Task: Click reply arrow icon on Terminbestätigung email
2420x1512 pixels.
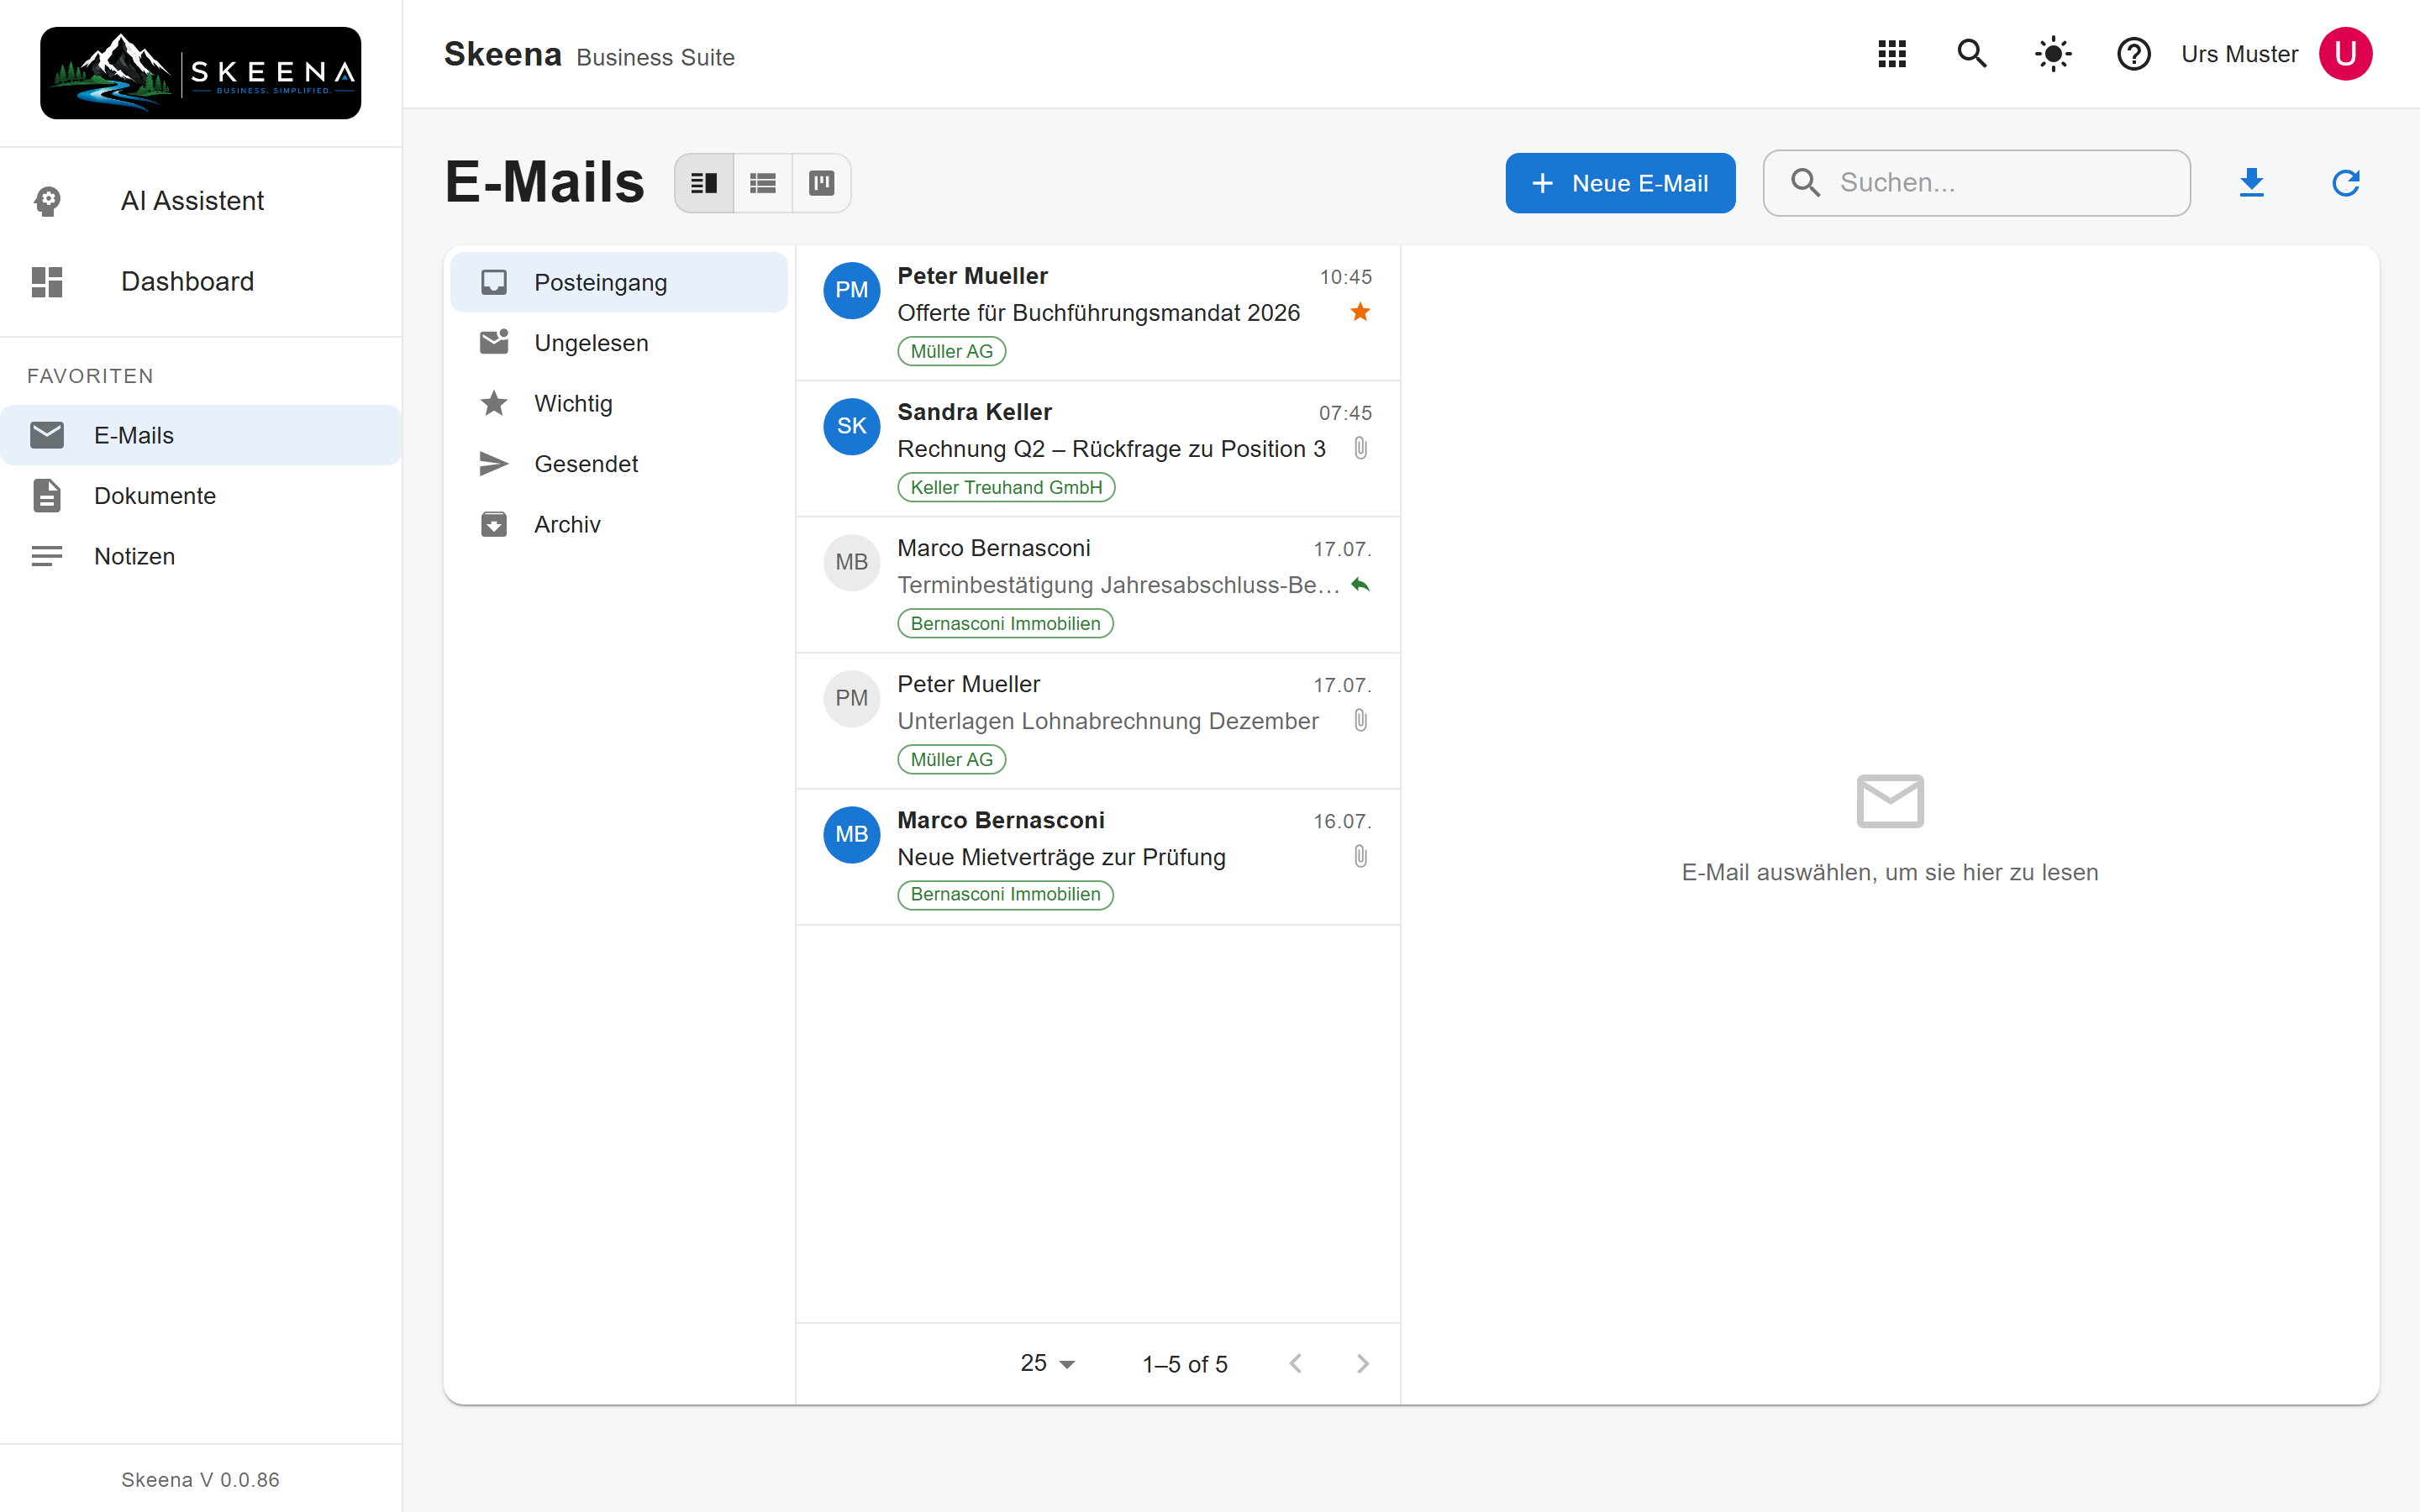Action: pyautogui.click(x=1360, y=584)
